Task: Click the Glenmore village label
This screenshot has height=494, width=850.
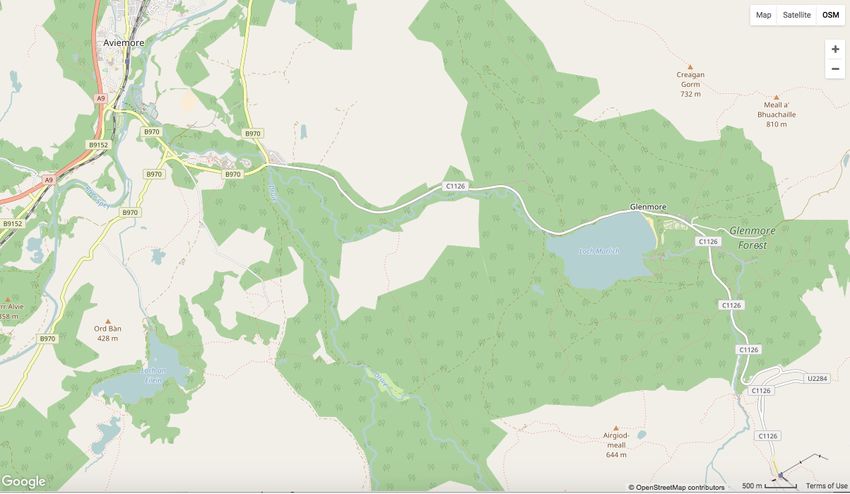Action: click(x=648, y=207)
